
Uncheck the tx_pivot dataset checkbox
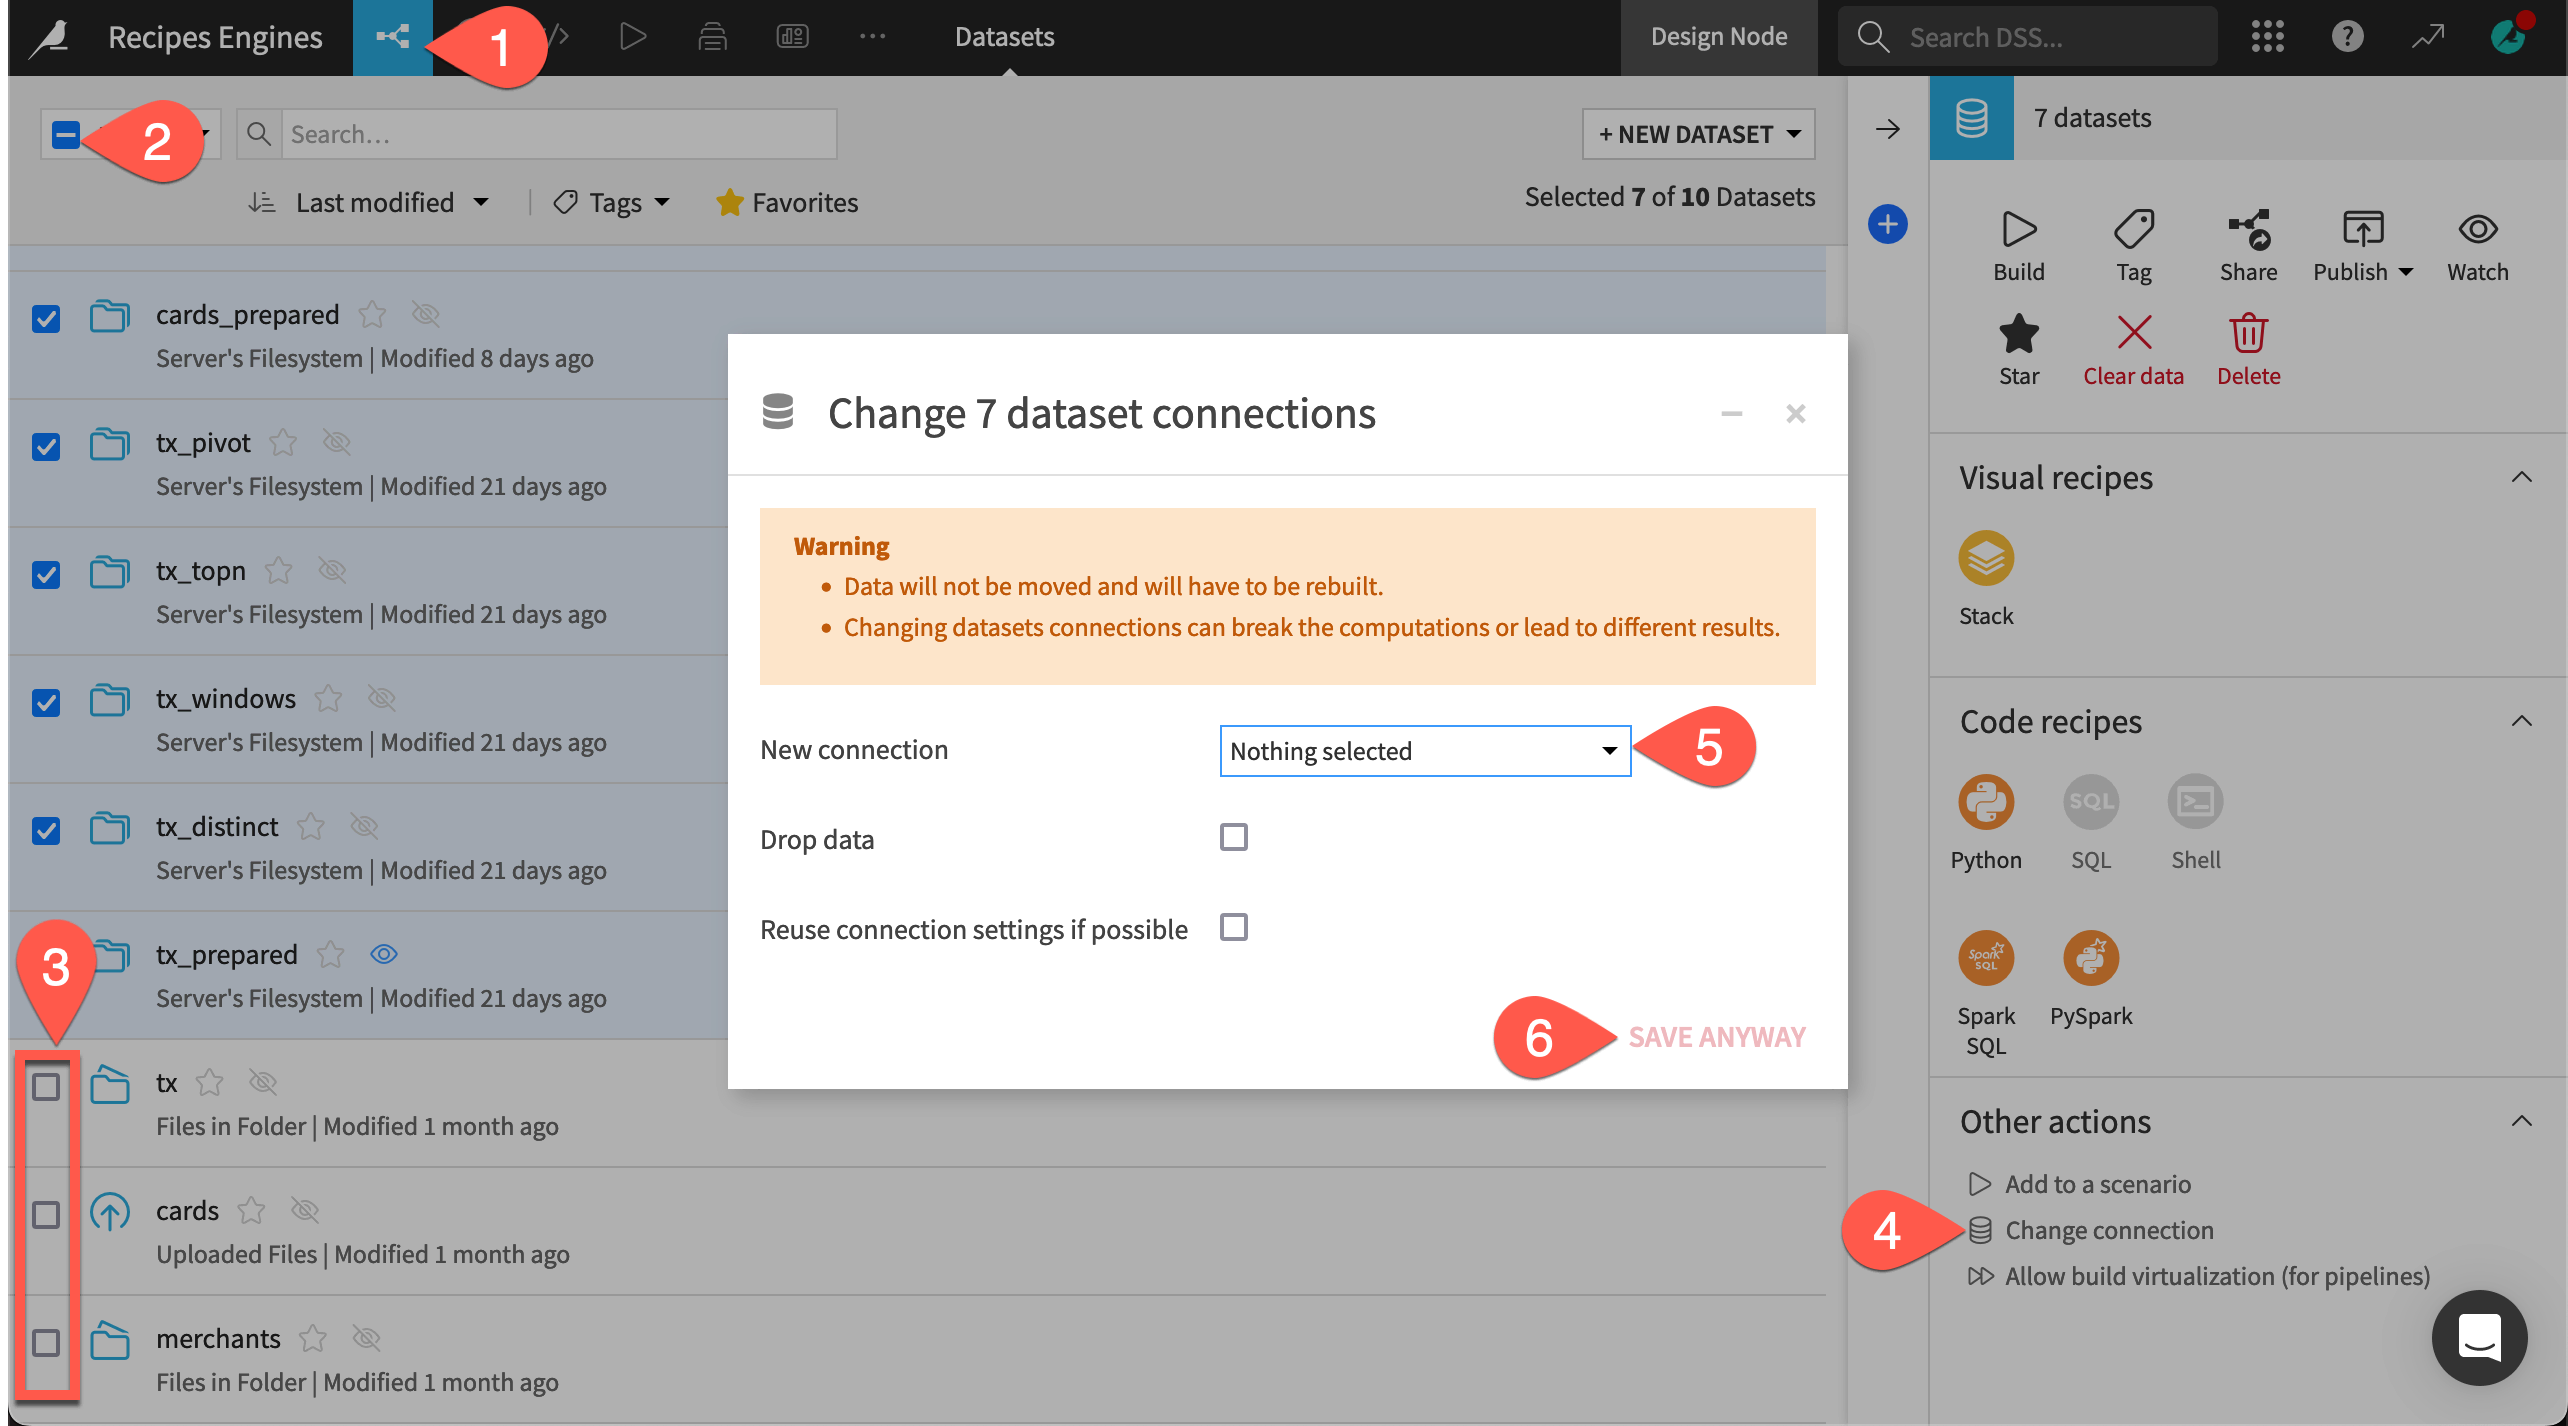46,447
